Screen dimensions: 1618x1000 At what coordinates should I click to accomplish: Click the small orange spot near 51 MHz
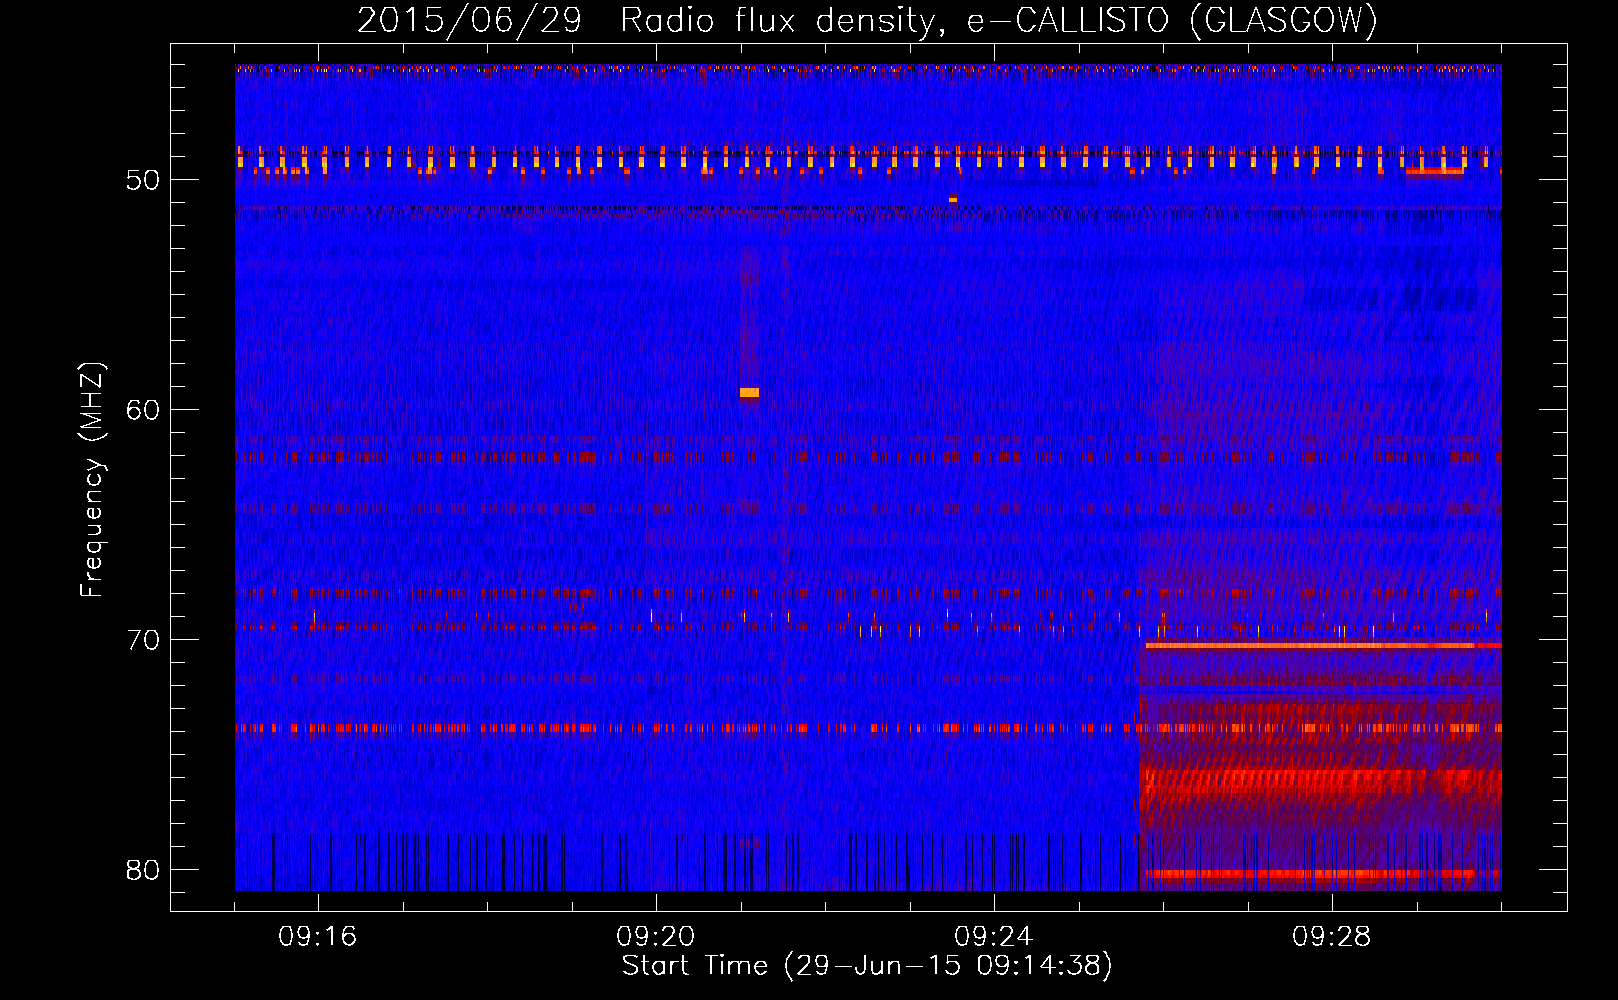point(953,199)
